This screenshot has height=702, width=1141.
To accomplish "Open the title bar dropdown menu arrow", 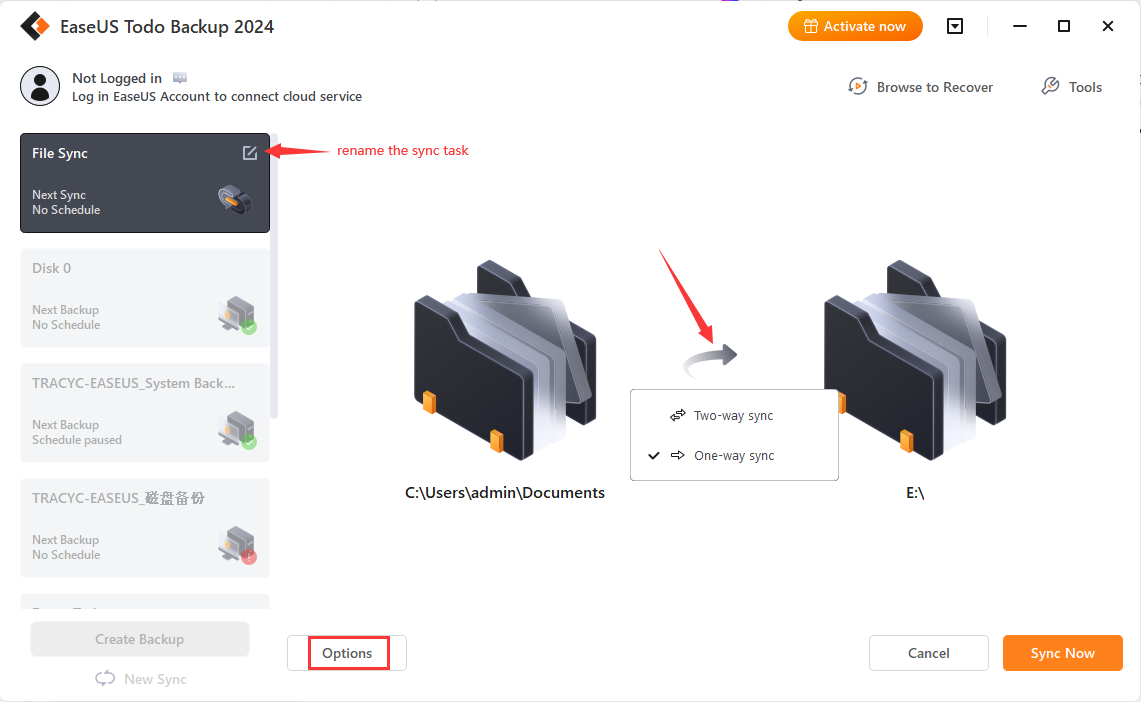I will coord(955,26).
